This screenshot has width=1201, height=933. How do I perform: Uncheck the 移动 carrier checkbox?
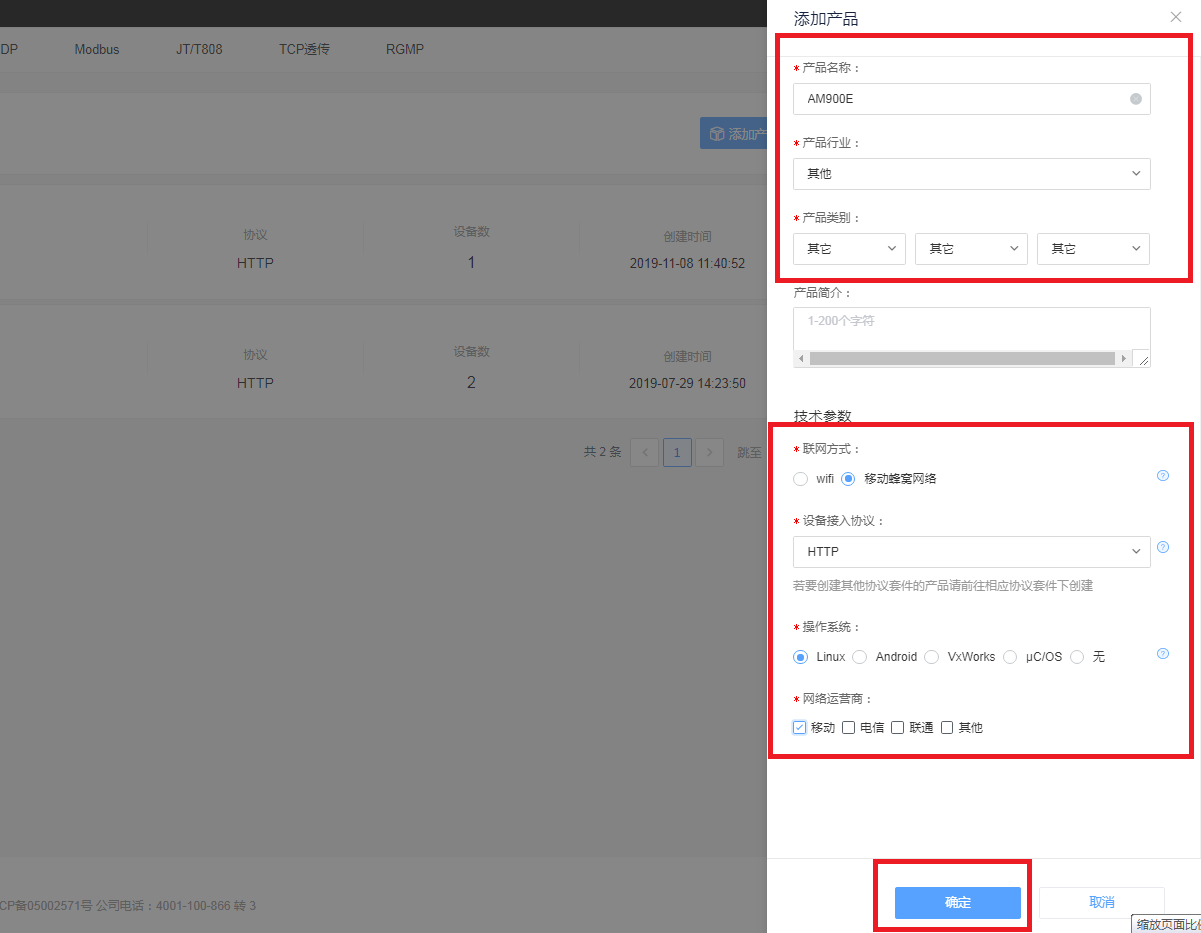799,728
